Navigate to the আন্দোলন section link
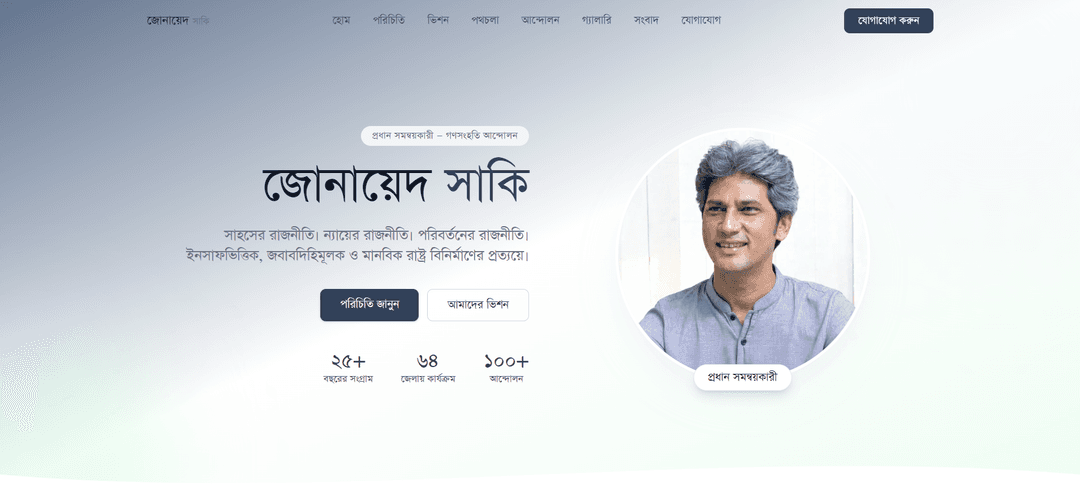 tap(541, 20)
